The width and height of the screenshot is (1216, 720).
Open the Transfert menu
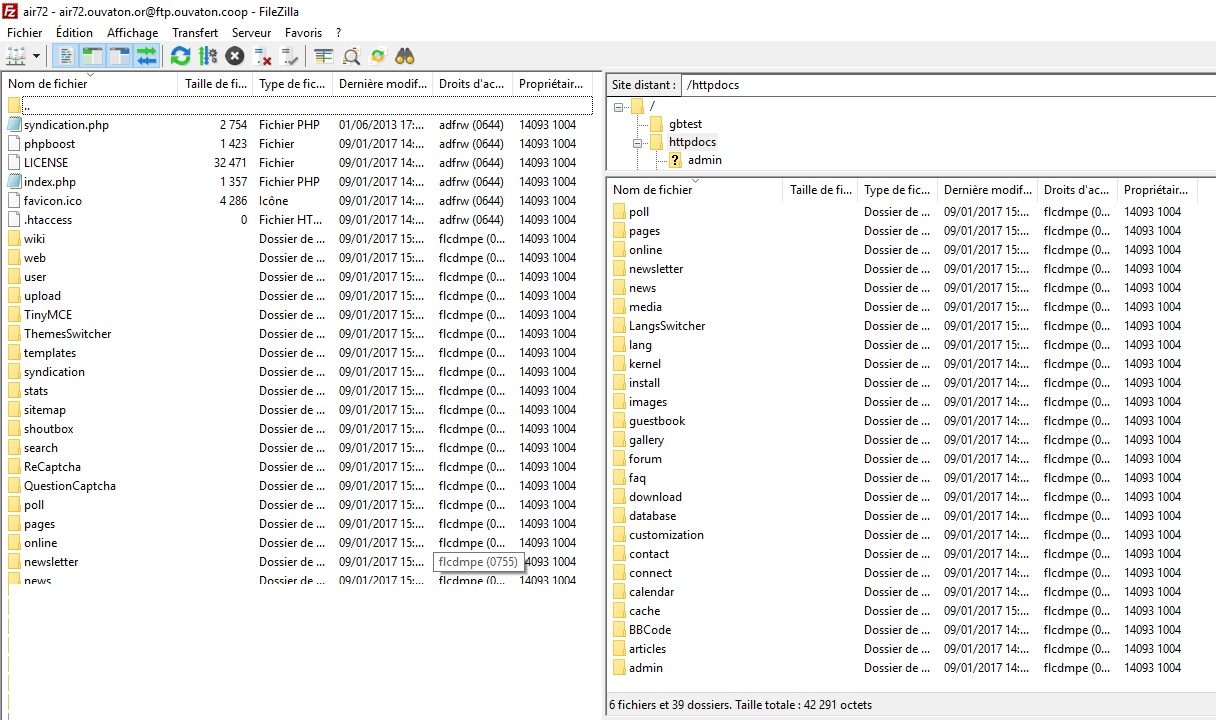coord(194,33)
